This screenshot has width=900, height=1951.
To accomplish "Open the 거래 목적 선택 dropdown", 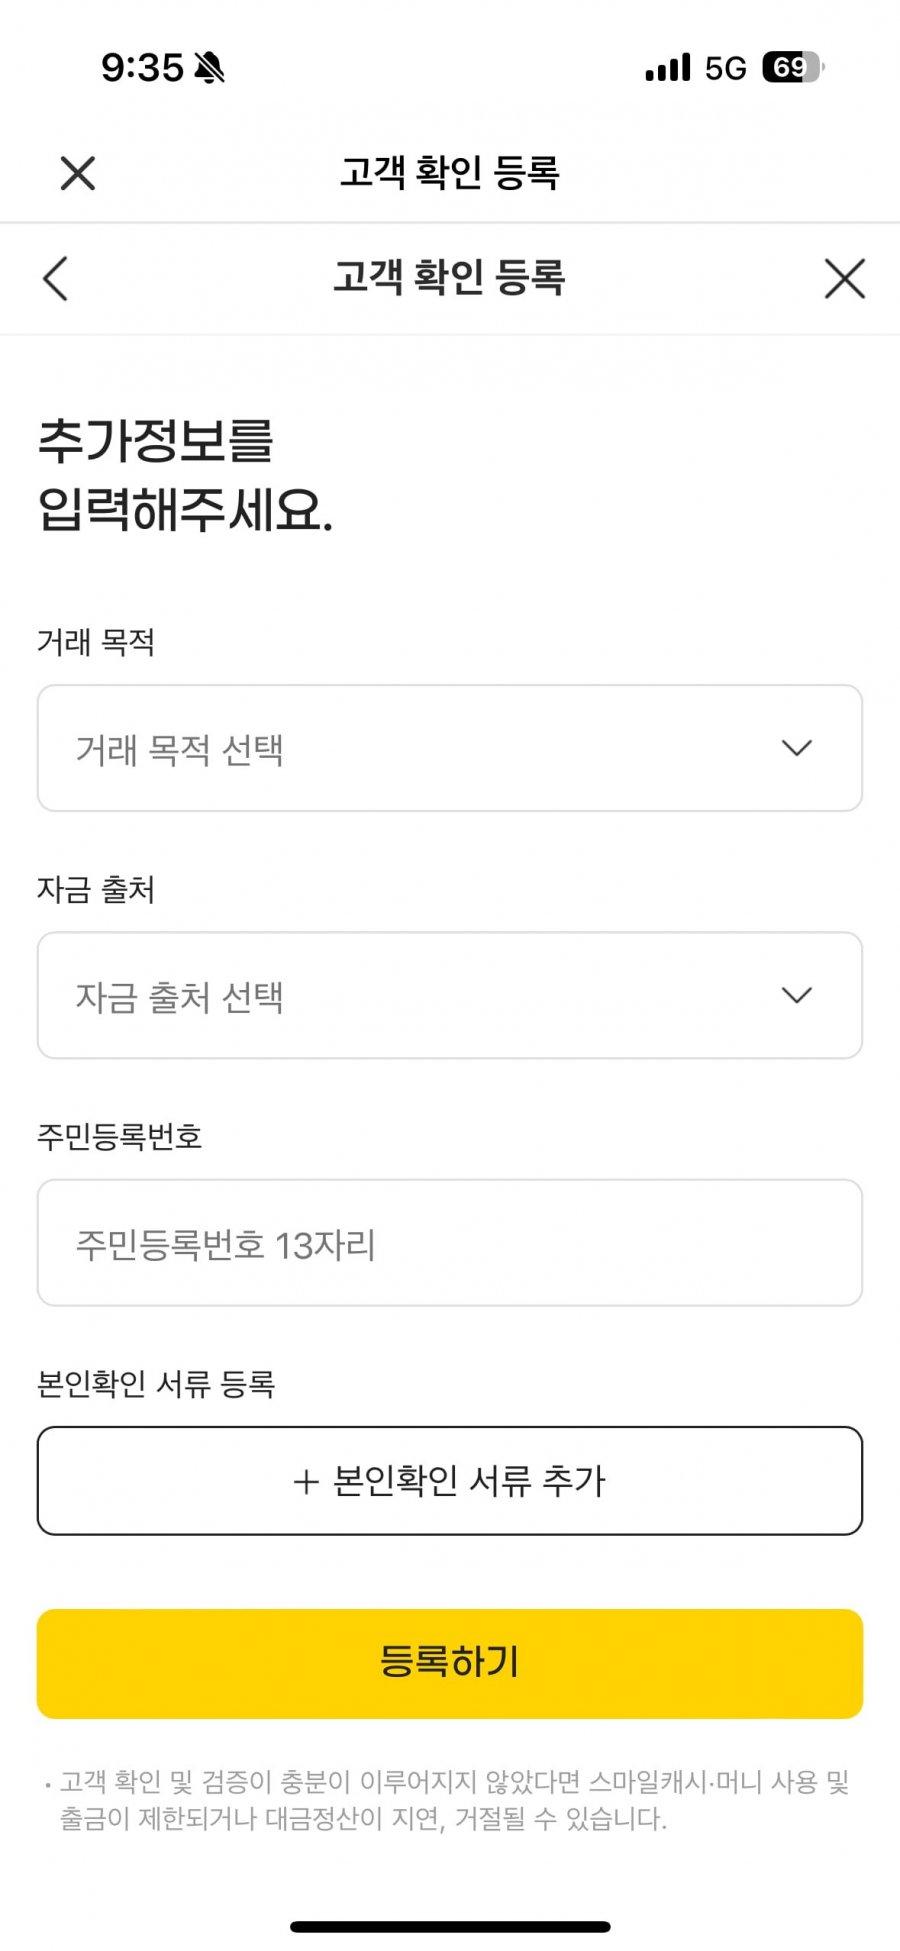I will click(450, 748).
